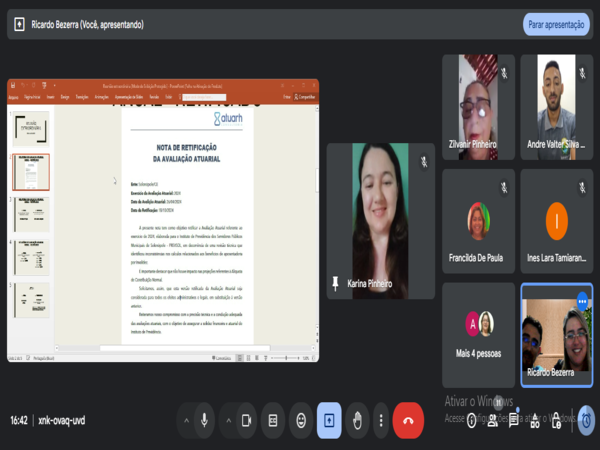
Task: Click the meeting code xnk-ovaq-uvd
Action: (62, 421)
